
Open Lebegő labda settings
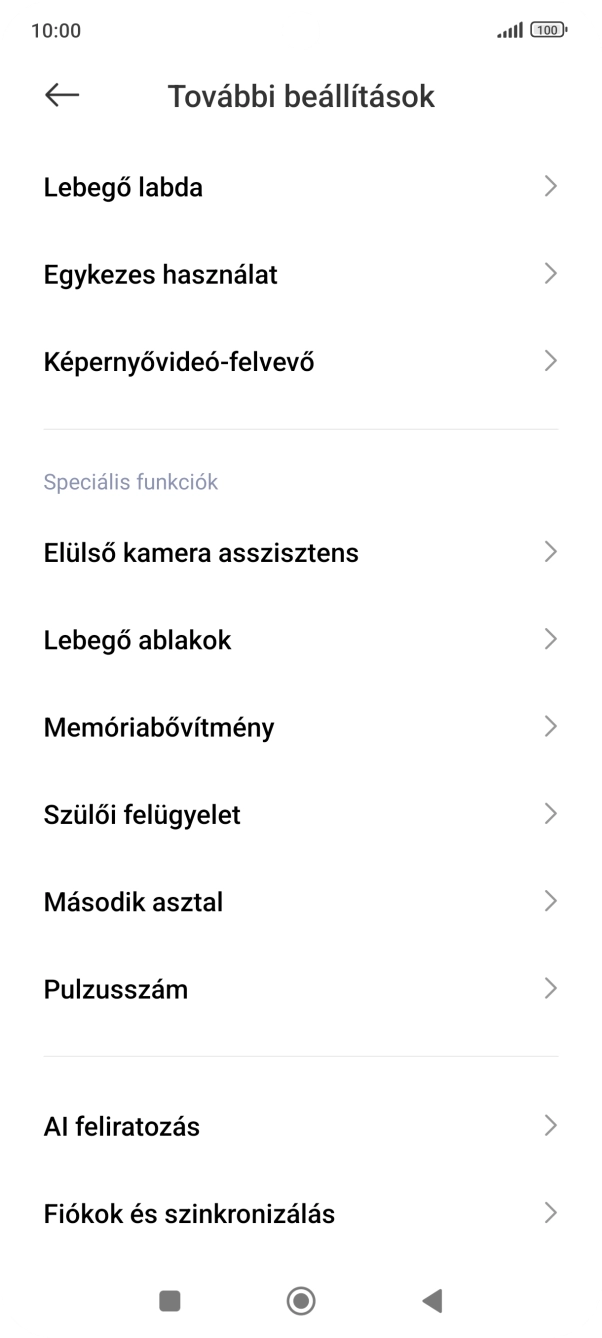(x=123, y=186)
